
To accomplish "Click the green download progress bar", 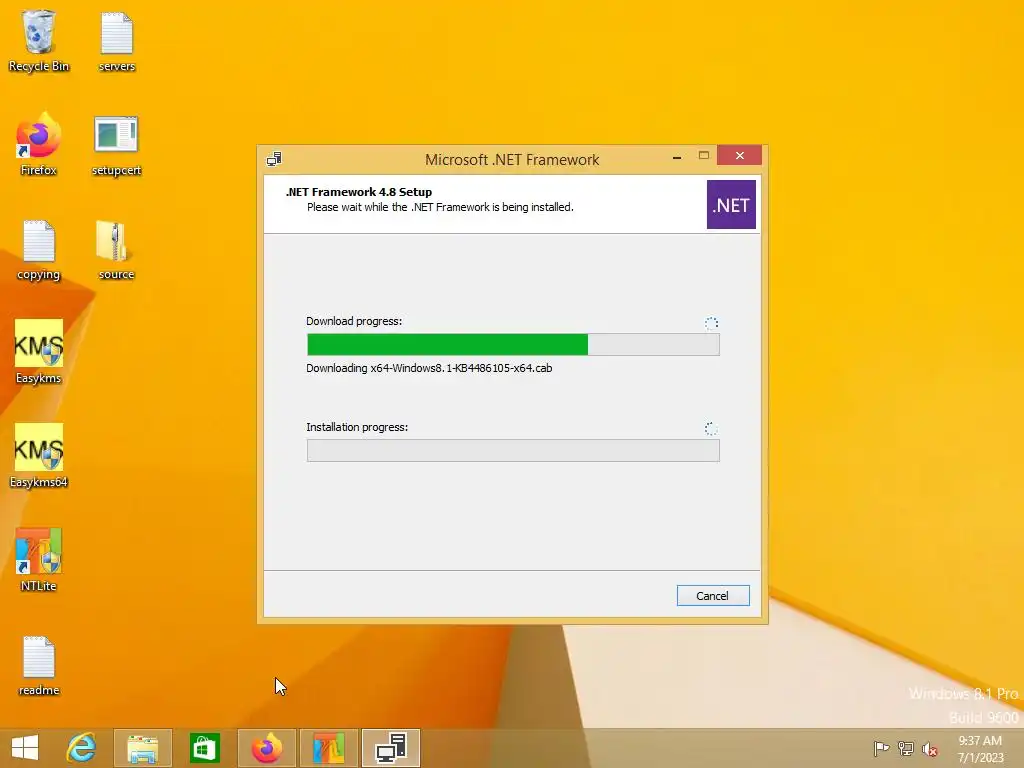I will (513, 344).
